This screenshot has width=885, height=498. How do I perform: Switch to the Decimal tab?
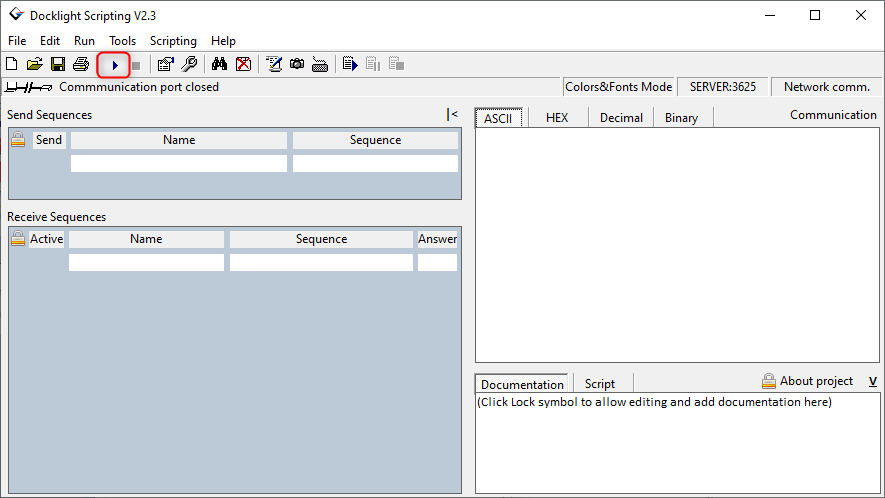coord(621,117)
